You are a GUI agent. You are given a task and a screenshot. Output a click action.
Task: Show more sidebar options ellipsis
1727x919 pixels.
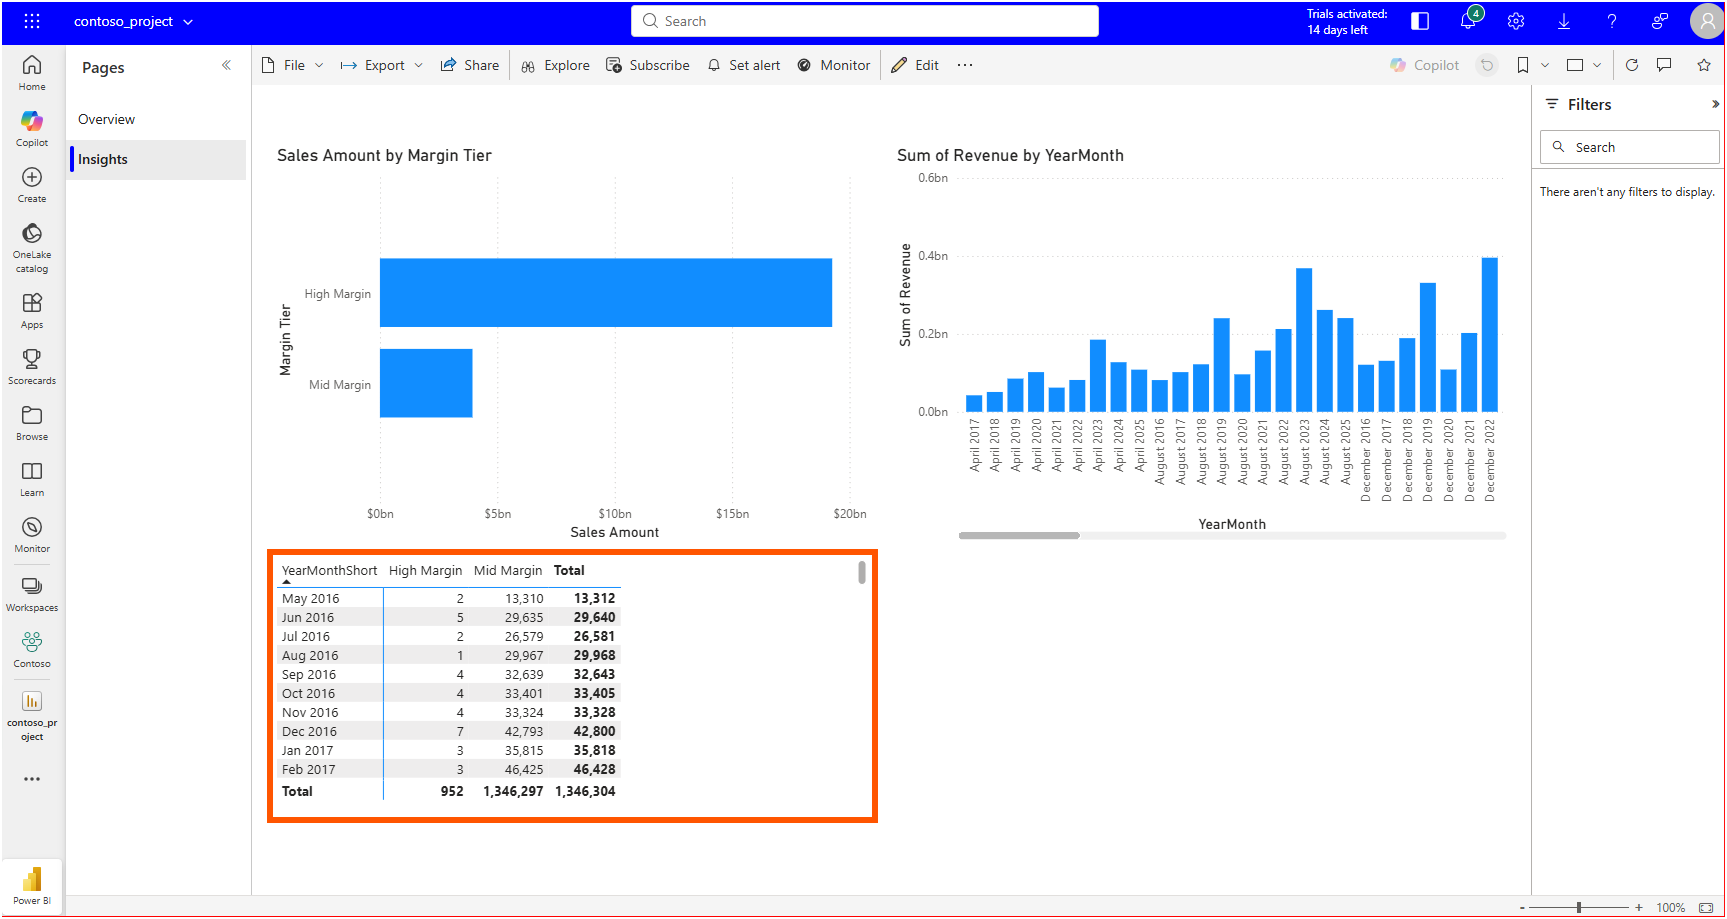click(32, 779)
